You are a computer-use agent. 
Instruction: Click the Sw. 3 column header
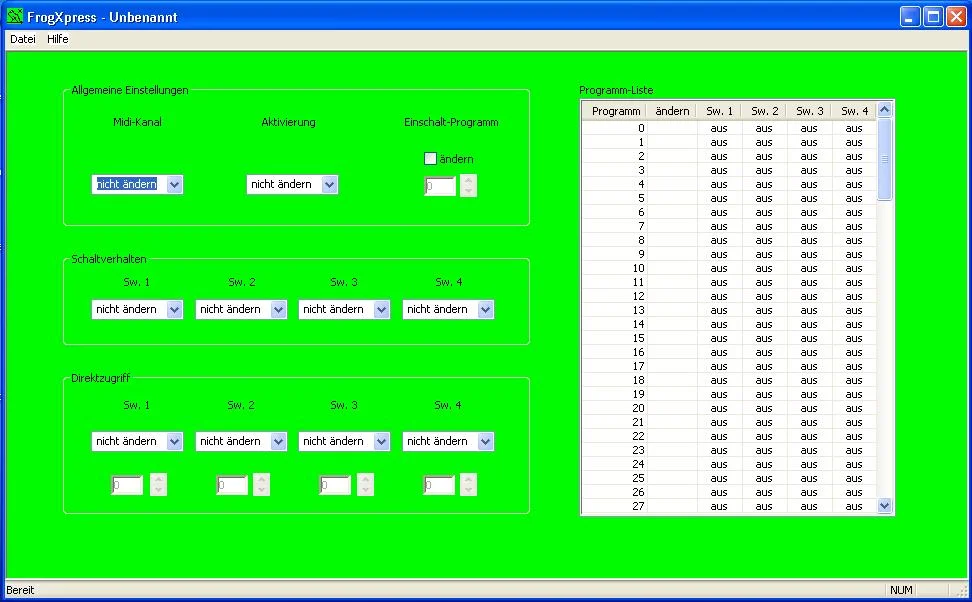pos(810,111)
